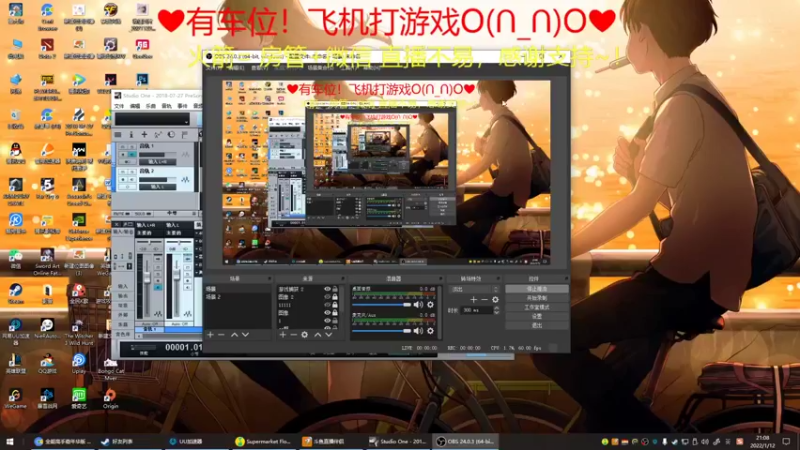Move scene down with Scenes panel arrow
The width and height of the screenshot is (800, 450).
point(245,335)
